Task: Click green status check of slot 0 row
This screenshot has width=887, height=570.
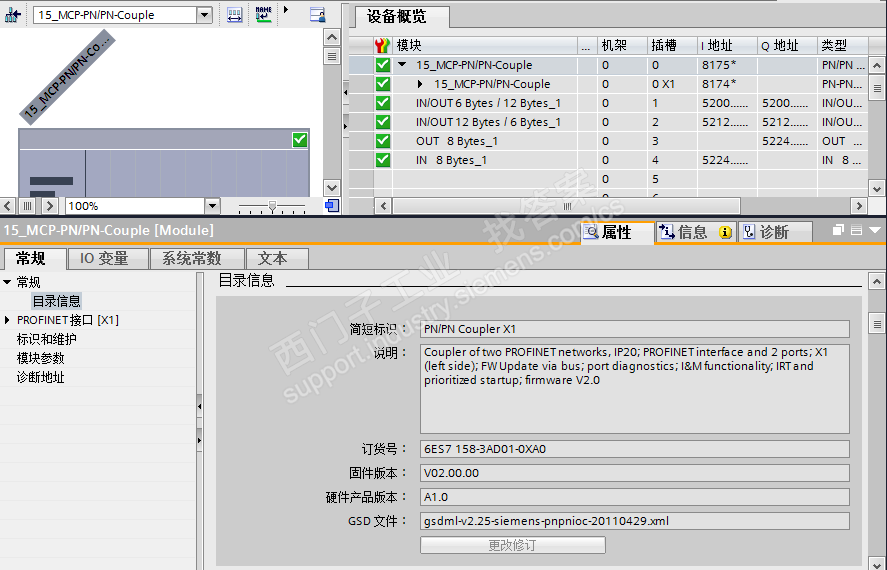Action: click(x=382, y=64)
